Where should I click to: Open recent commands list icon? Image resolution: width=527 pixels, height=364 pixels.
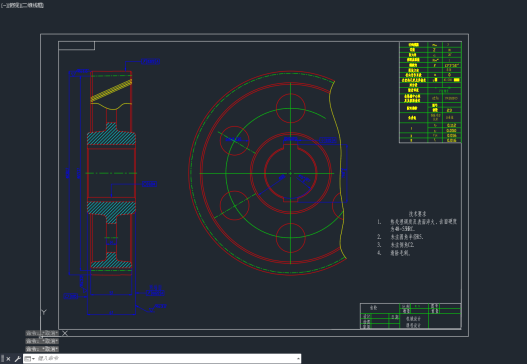[30, 359]
